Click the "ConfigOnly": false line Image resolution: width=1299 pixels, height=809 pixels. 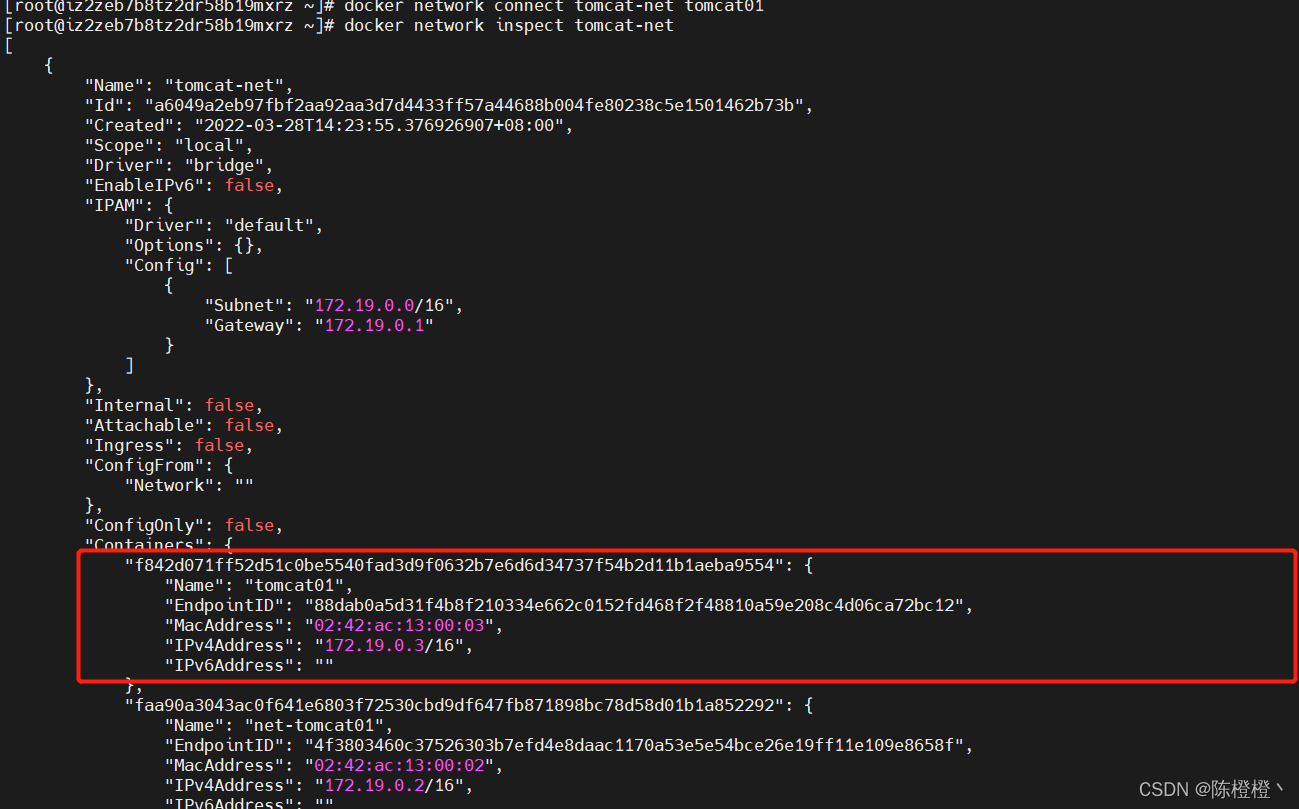(x=184, y=525)
